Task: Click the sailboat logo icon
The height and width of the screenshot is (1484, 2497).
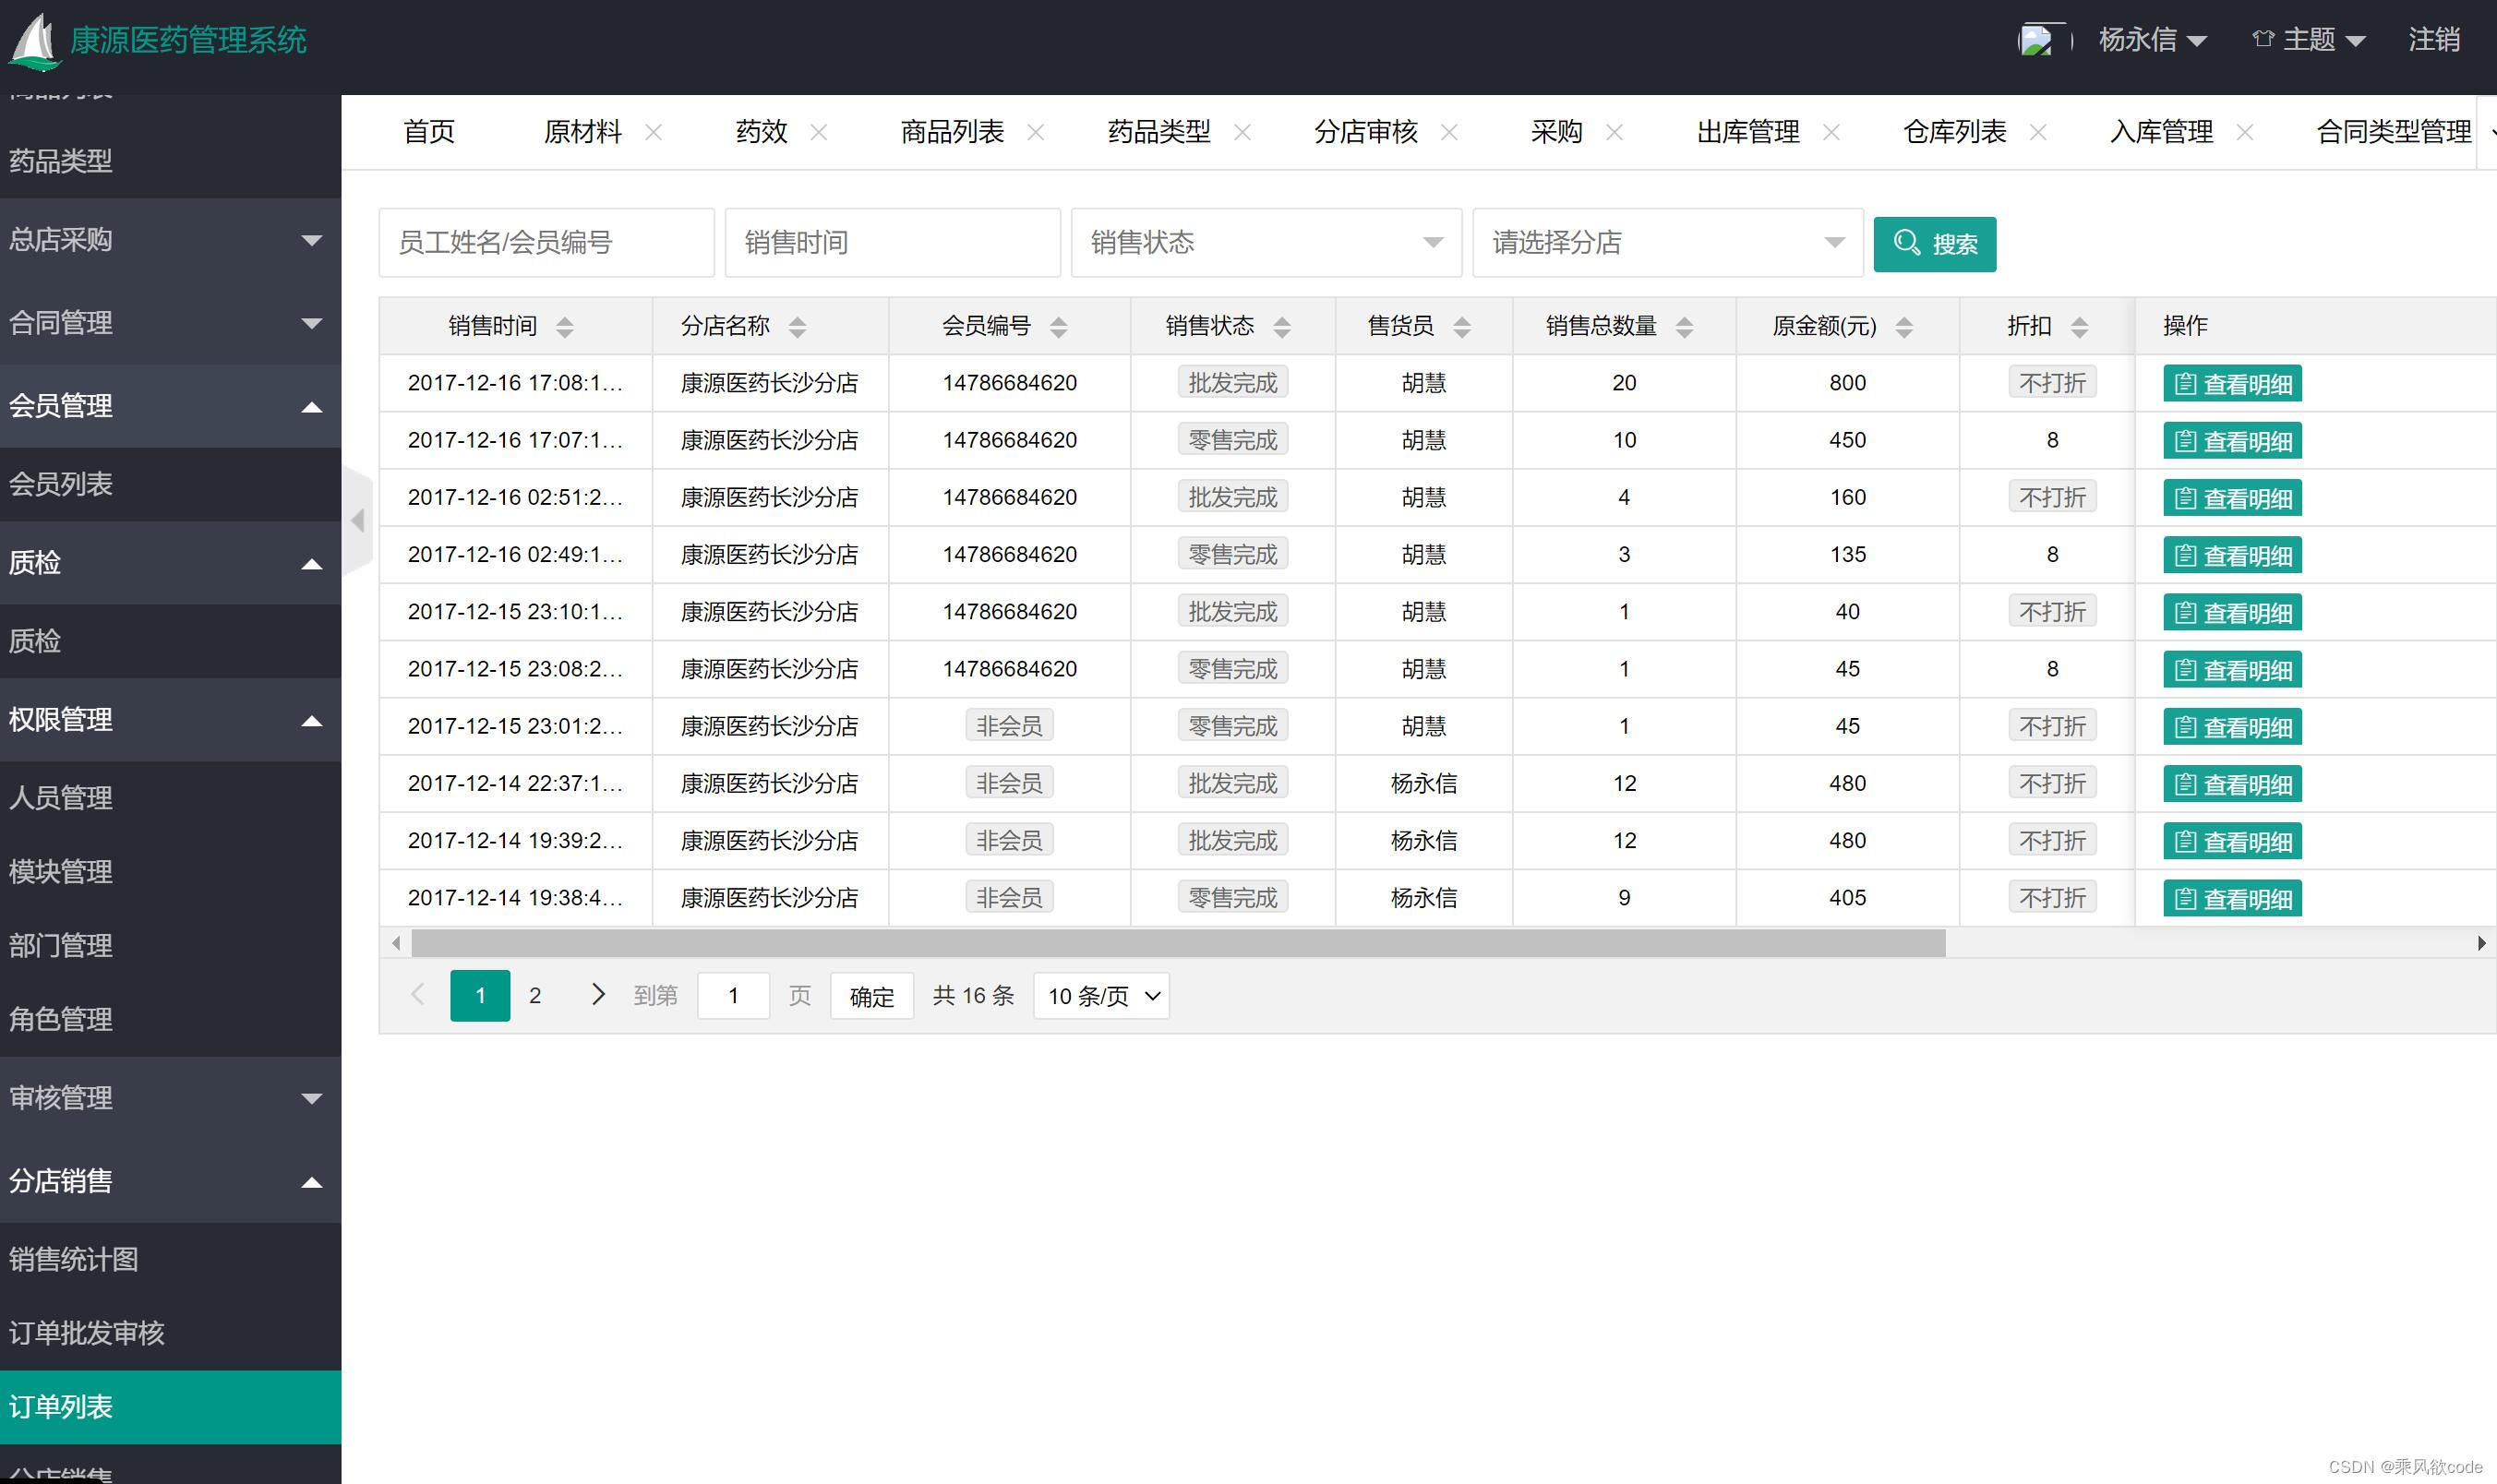Action: 35,42
